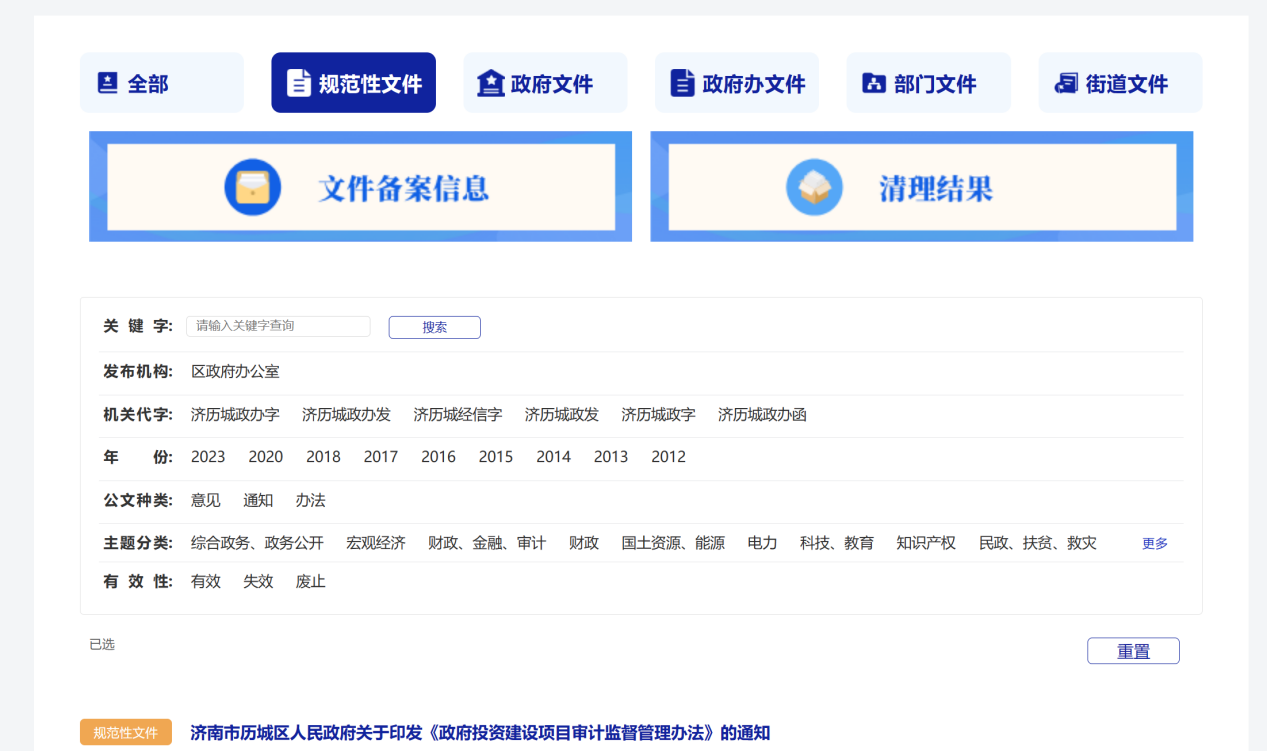Select year 2014
The height and width of the screenshot is (751, 1267).
click(x=554, y=457)
